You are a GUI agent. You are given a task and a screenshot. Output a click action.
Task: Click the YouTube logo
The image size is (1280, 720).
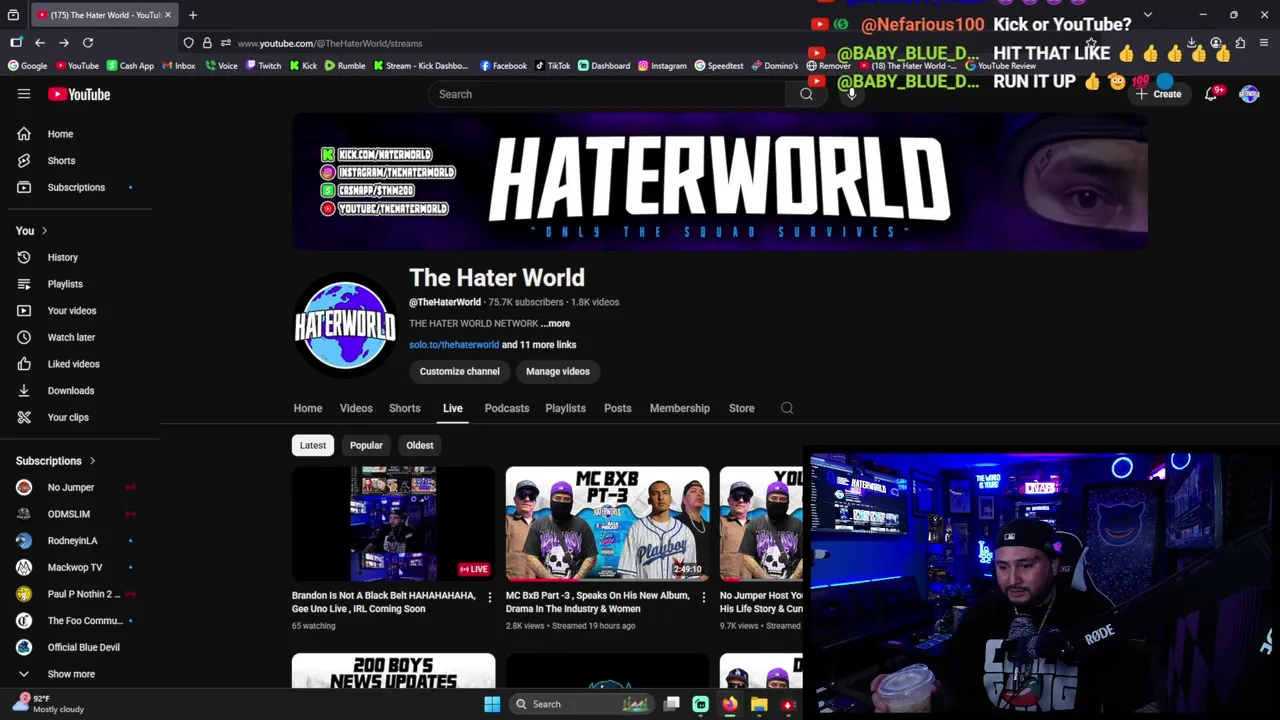click(x=79, y=94)
